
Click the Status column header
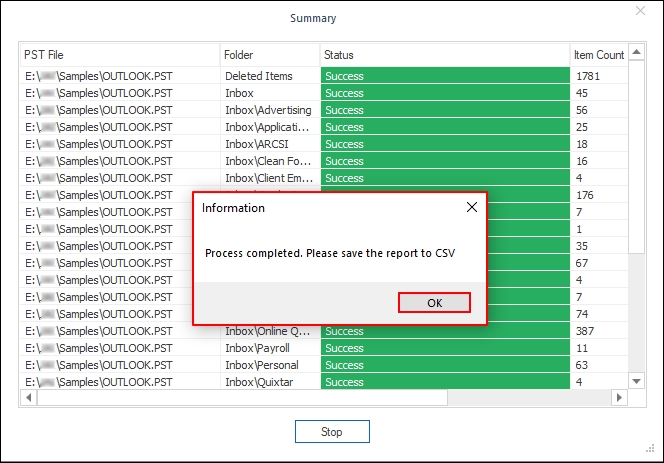click(x=445, y=55)
